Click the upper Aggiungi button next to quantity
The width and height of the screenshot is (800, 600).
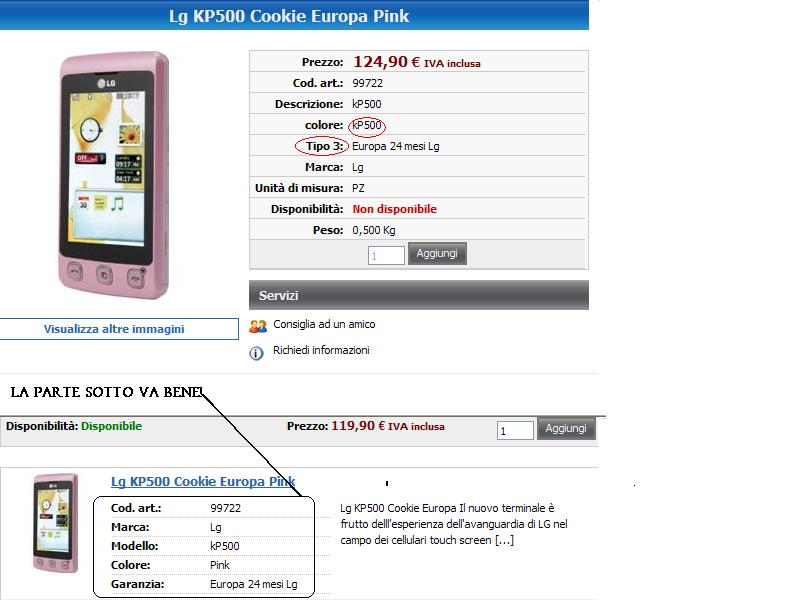(x=437, y=254)
